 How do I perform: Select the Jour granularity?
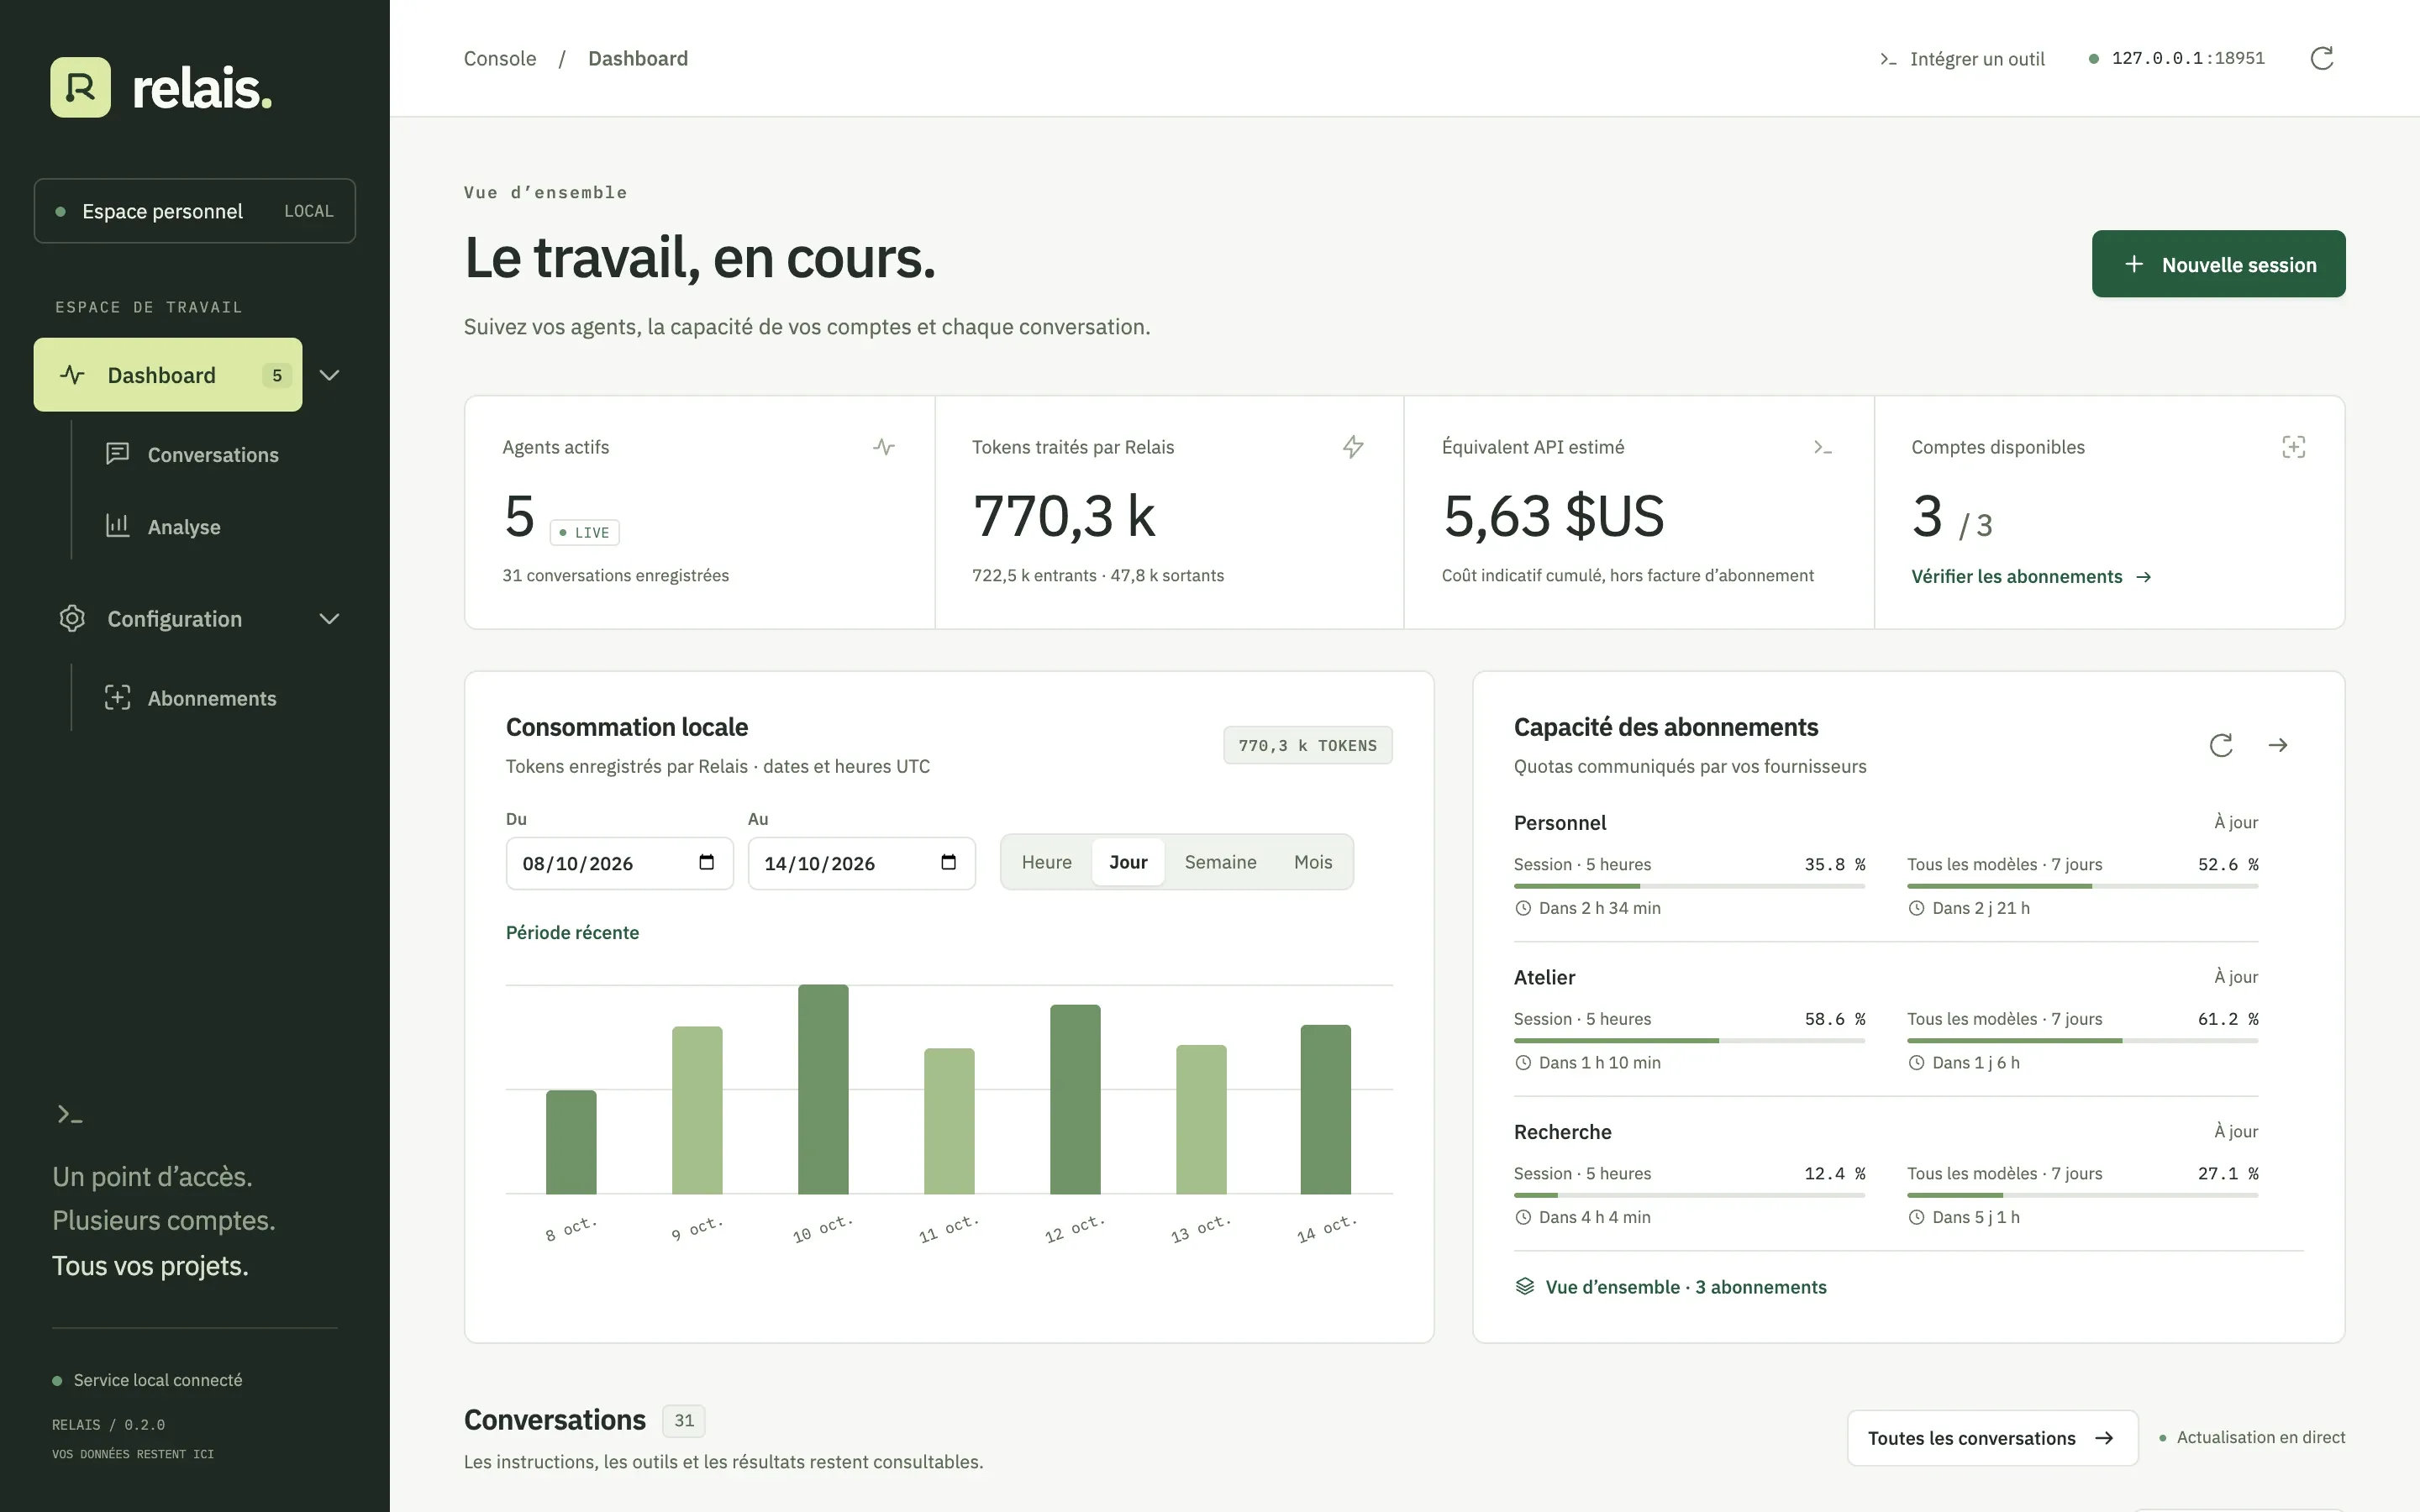(1128, 862)
